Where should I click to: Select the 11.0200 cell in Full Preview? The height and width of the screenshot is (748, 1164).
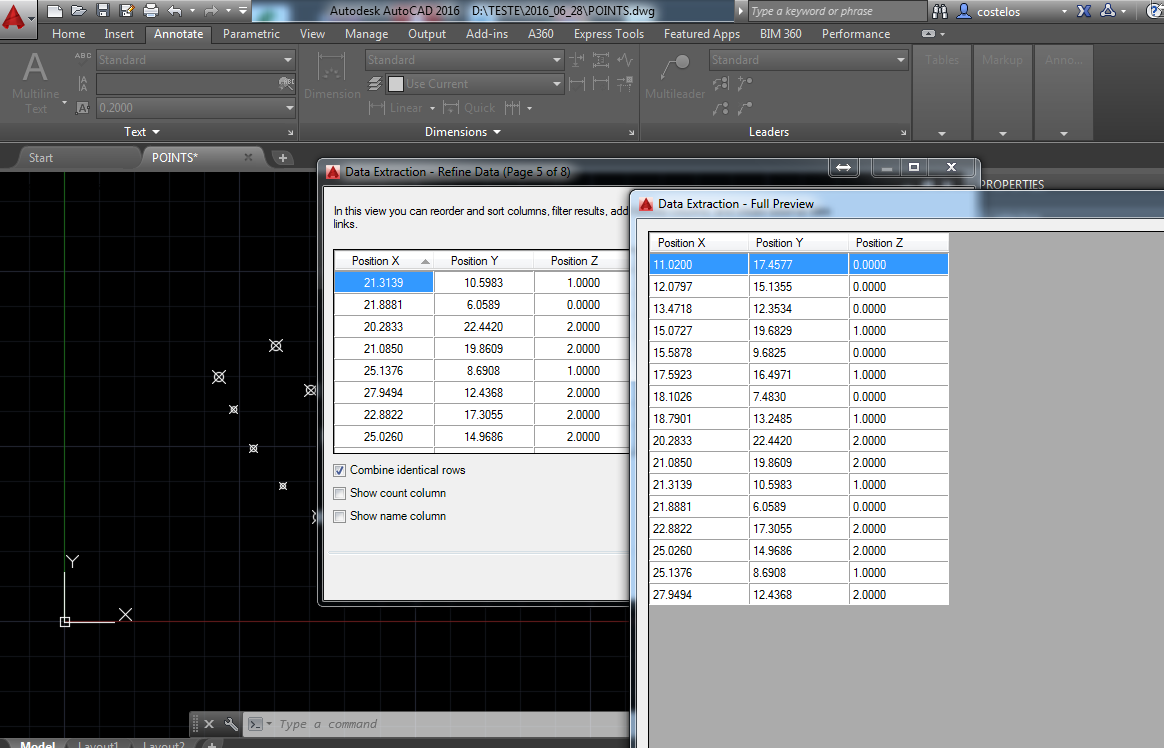tap(699, 264)
